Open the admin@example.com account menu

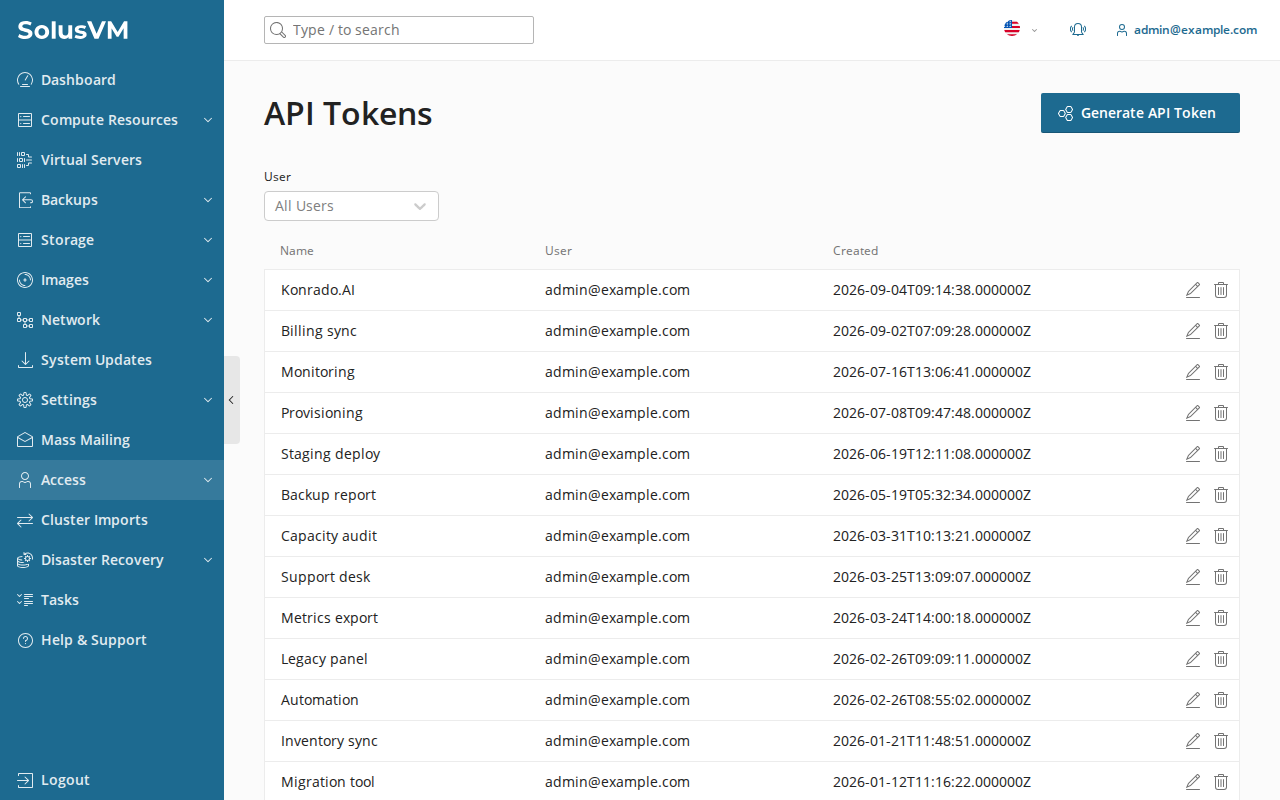1186,30
